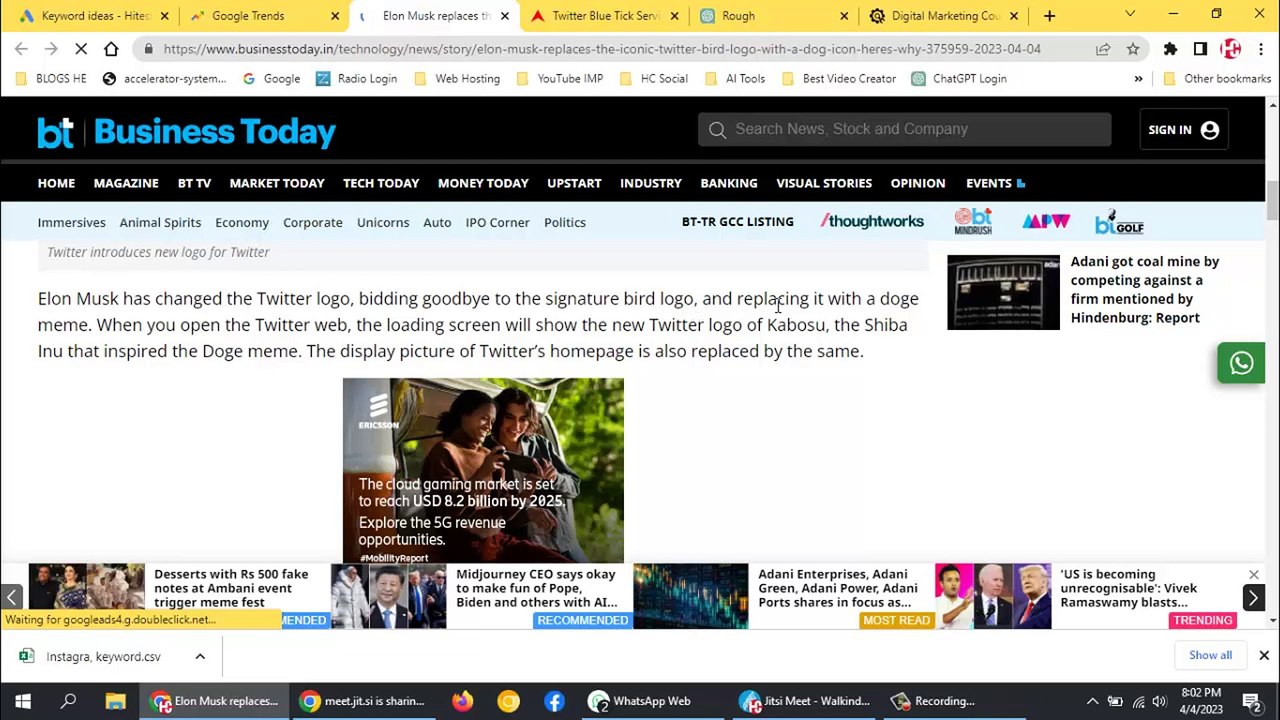Open the Chrome side panel

1200,49
